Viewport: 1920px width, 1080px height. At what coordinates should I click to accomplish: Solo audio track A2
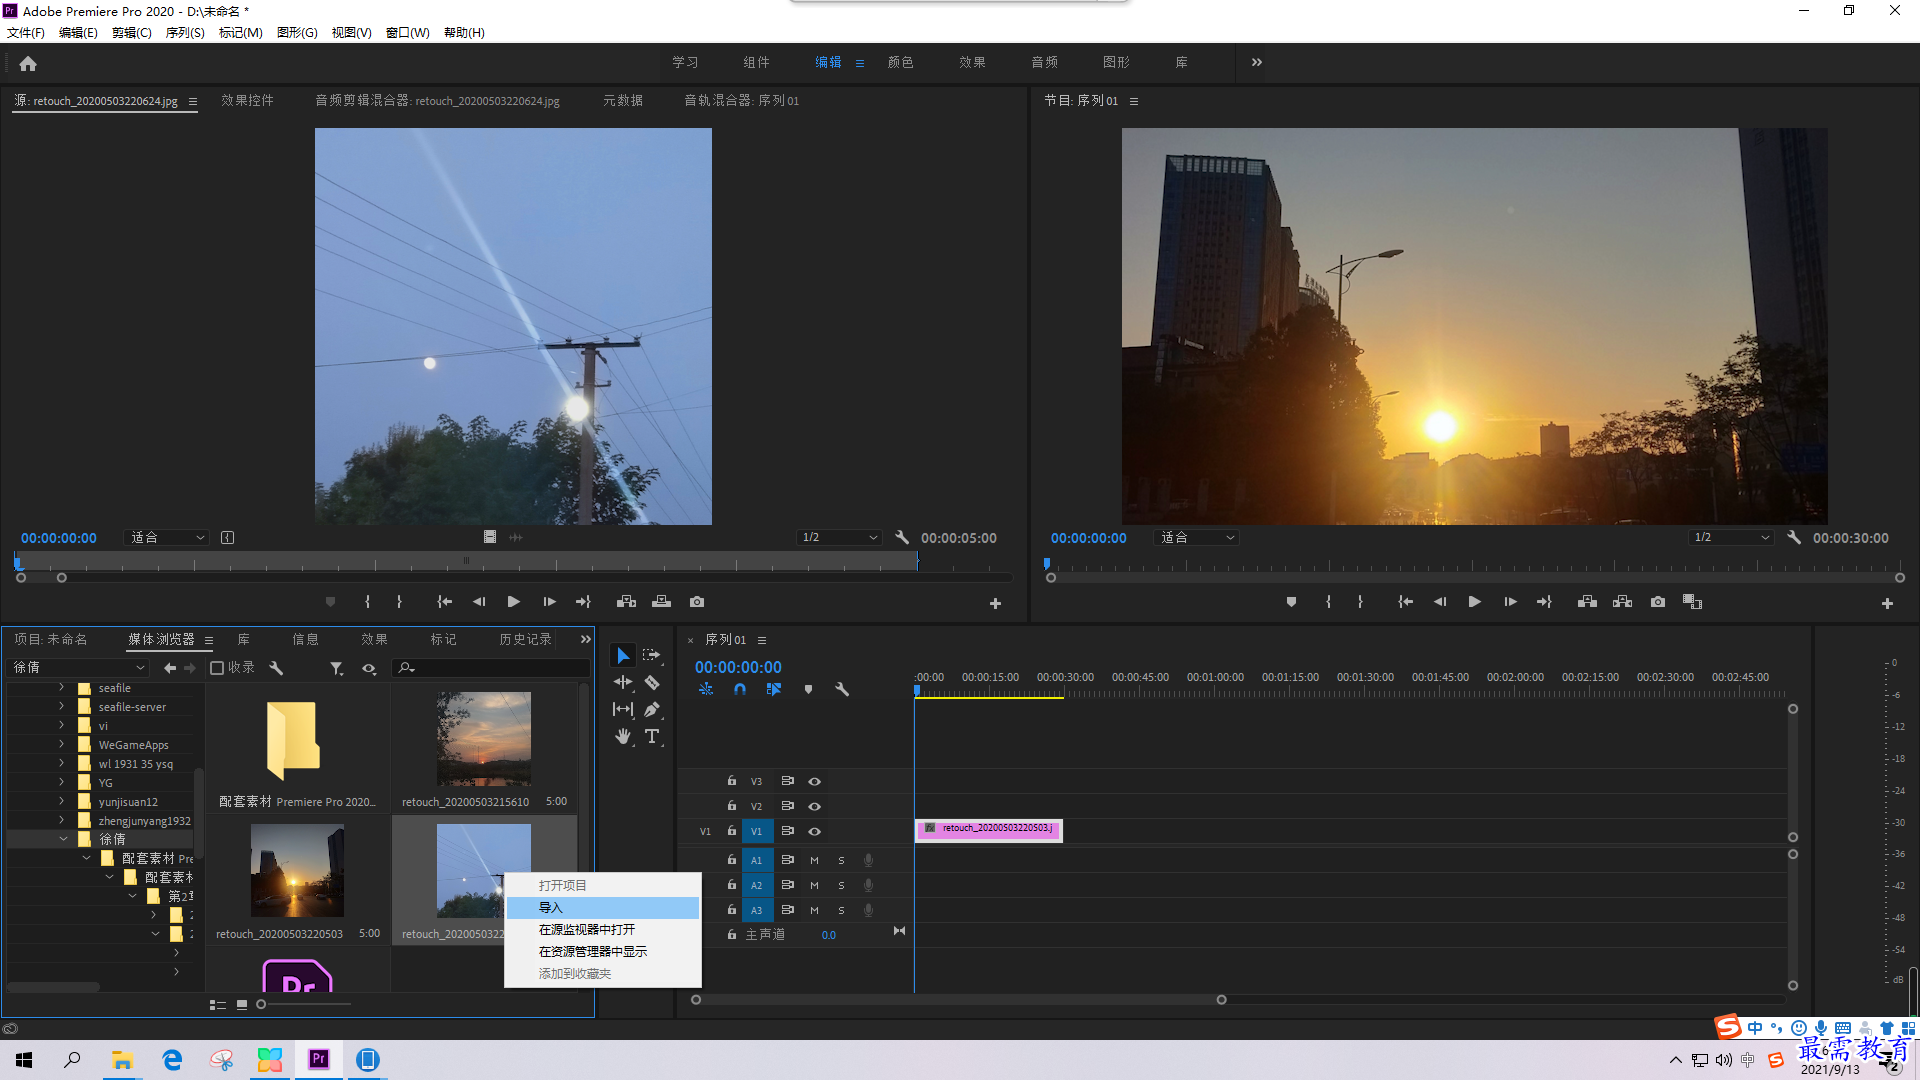pos(841,885)
